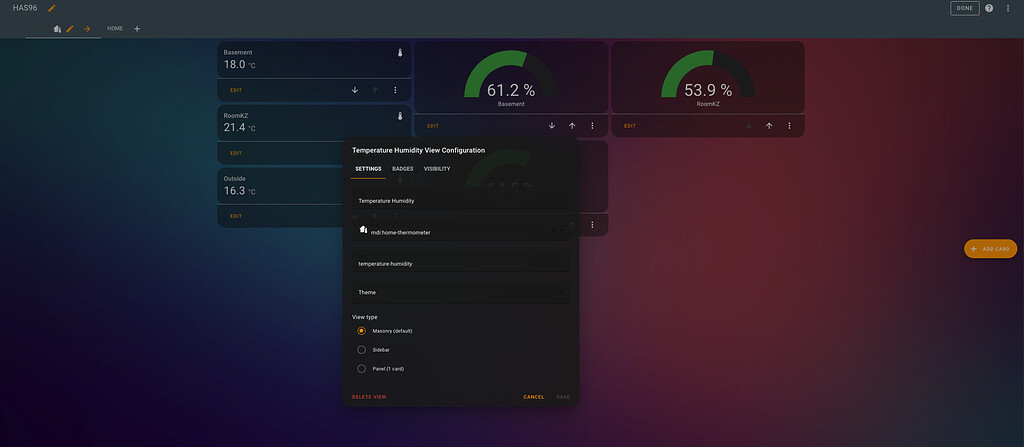The height and width of the screenshot is (447, 1024).
Task: Move the view right with orange arrow
Action: pos(87,29)
